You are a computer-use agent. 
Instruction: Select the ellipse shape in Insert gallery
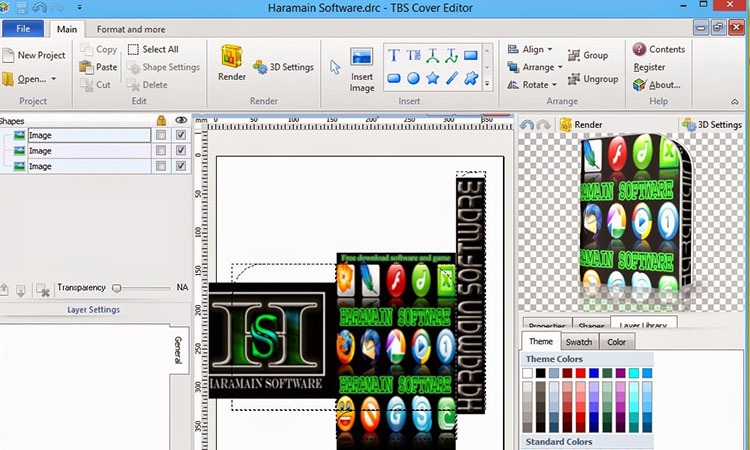412,78
